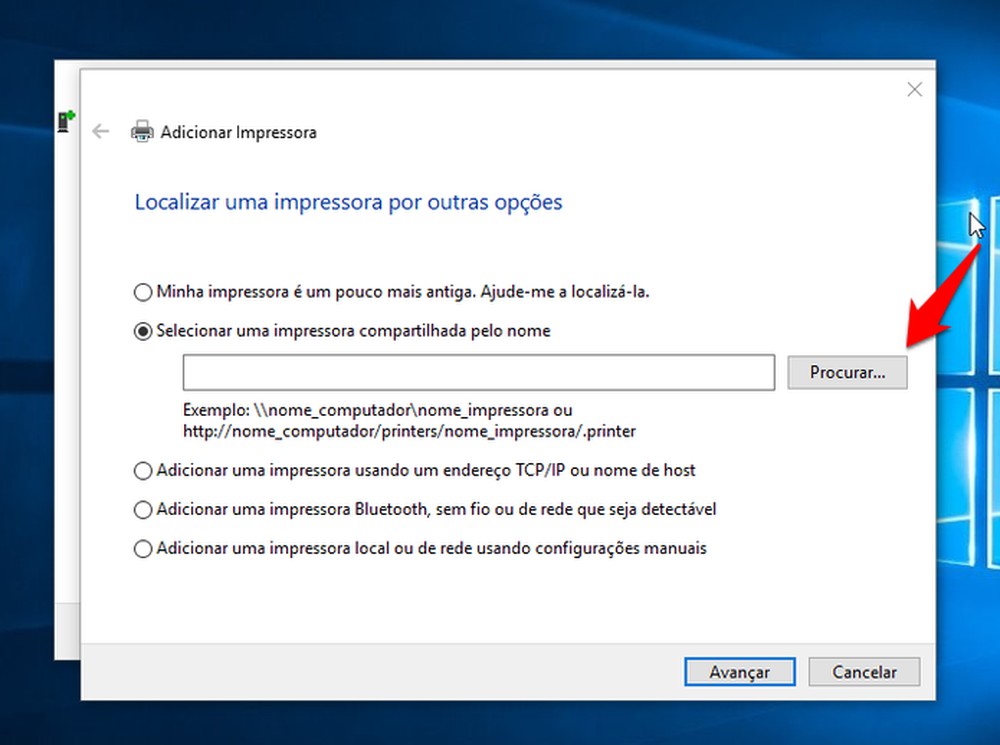Select 'Minha impressora é um pouco mais antiga' option

[x=143, y=292]
